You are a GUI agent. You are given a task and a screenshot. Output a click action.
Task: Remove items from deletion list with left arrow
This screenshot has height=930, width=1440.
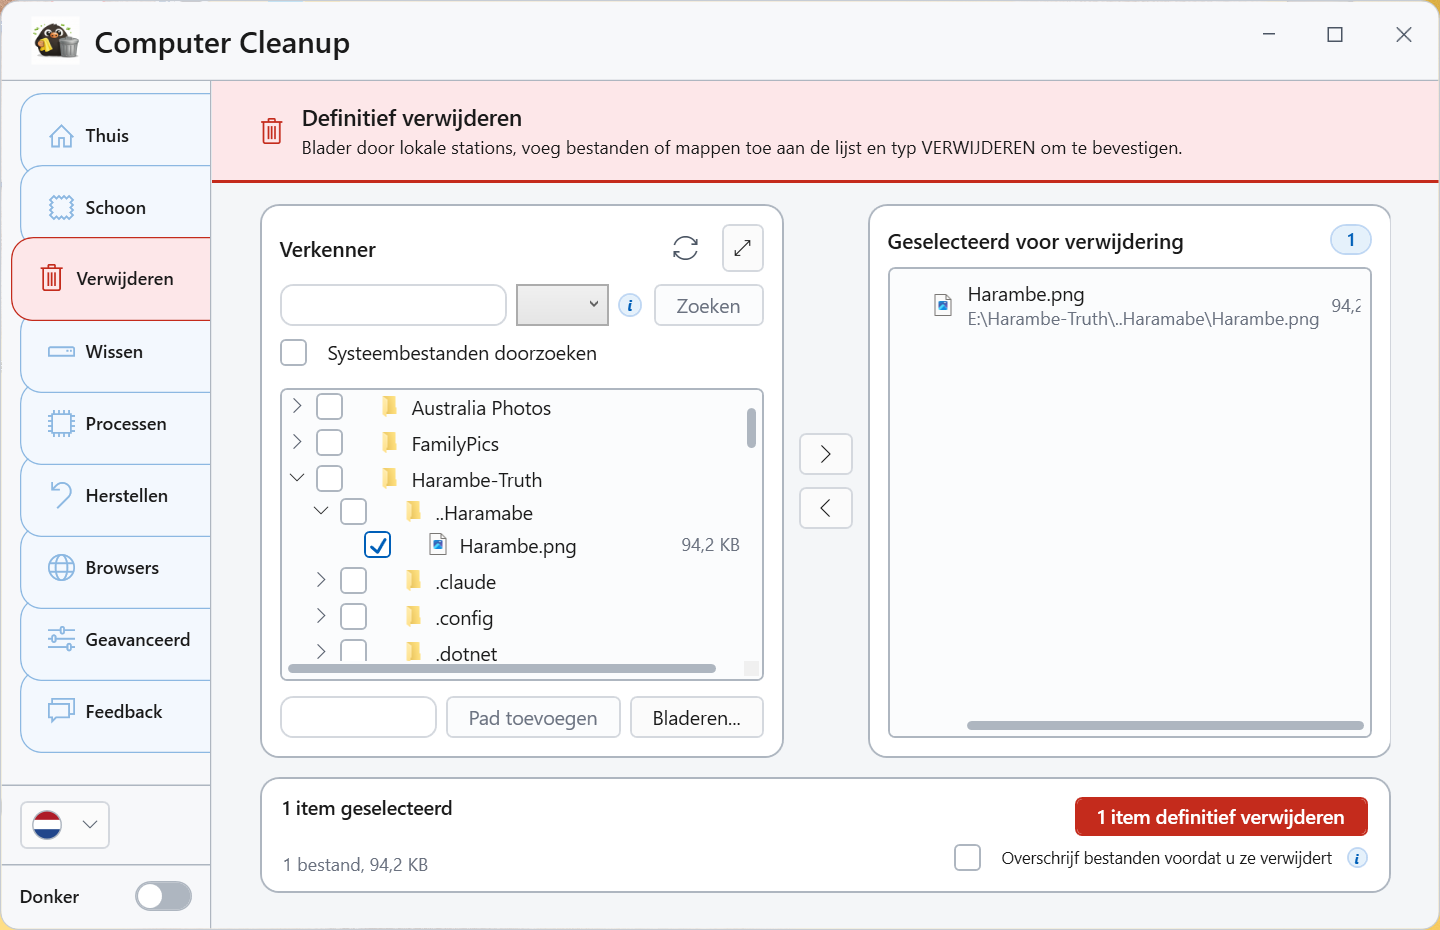coord(826,508)
